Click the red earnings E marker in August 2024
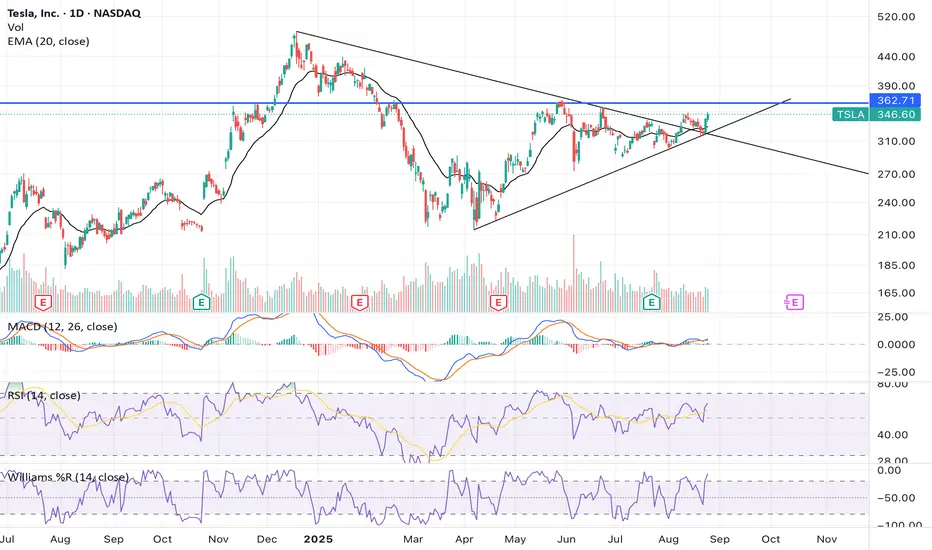This screenshot has width=932, height=550. coord(43,302)
